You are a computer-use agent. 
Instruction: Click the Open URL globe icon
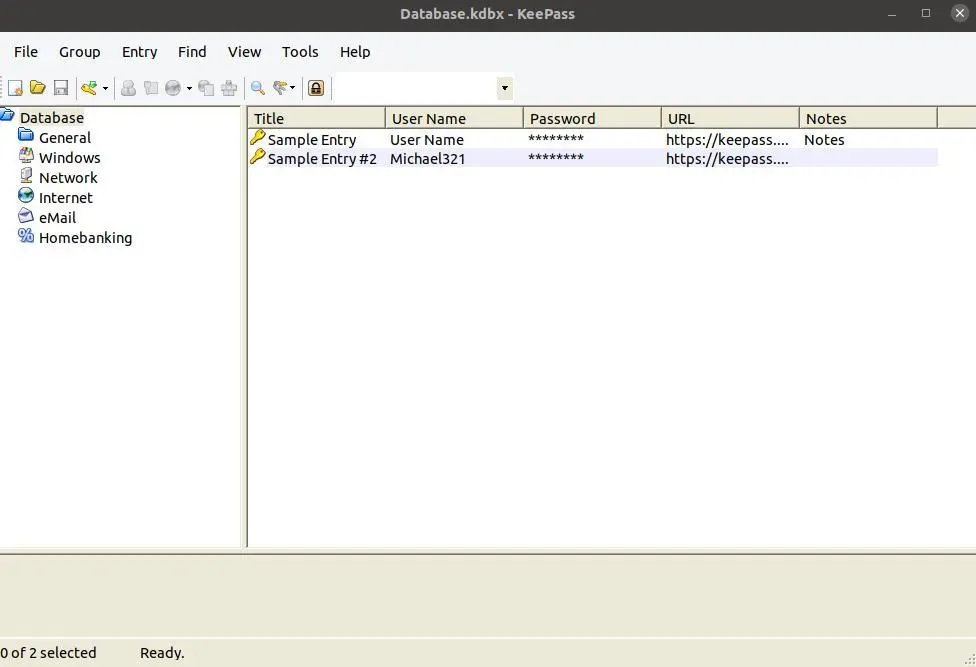pyautogui.click(x=173, y=88)
